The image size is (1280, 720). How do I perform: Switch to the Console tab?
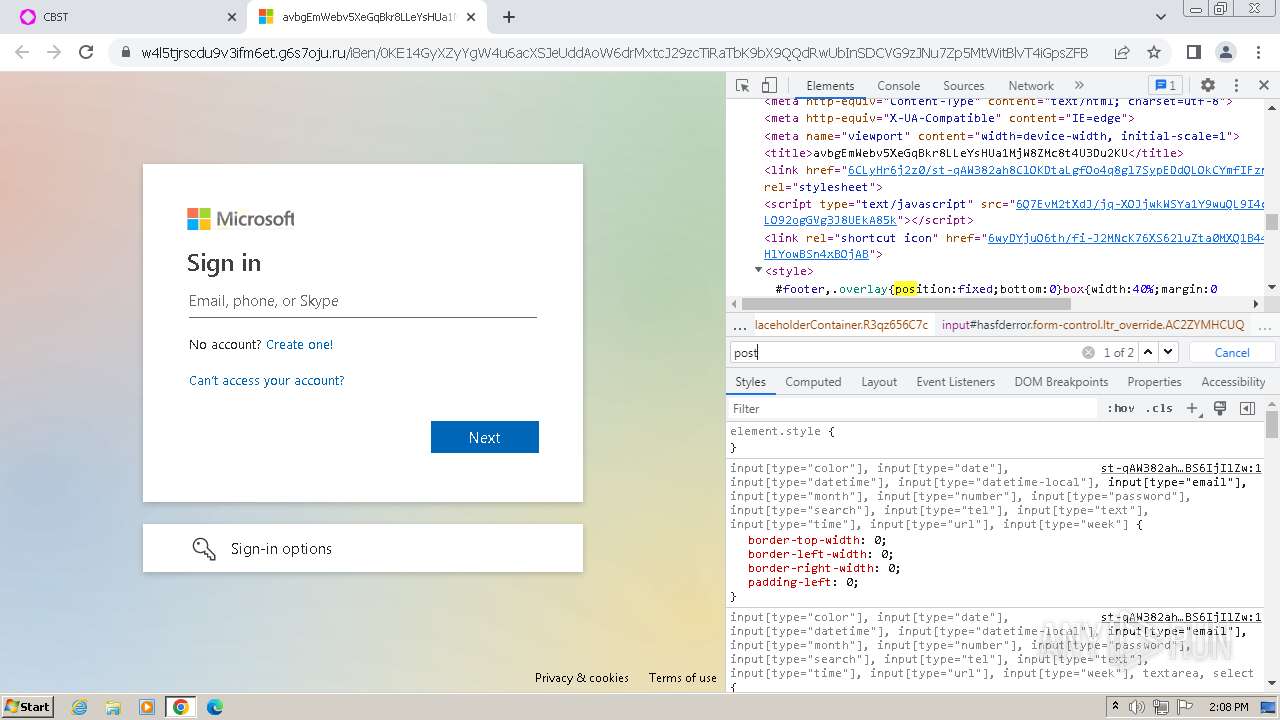[898, 86]
